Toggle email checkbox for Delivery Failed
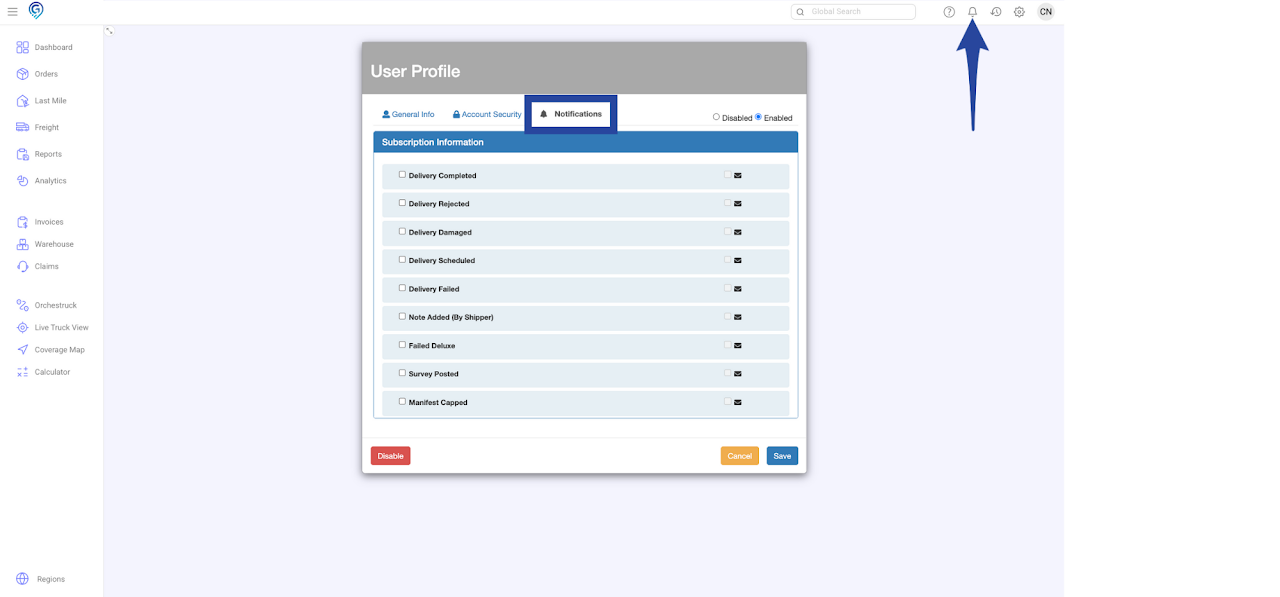The image size is (1280, 597). point(728,288)
